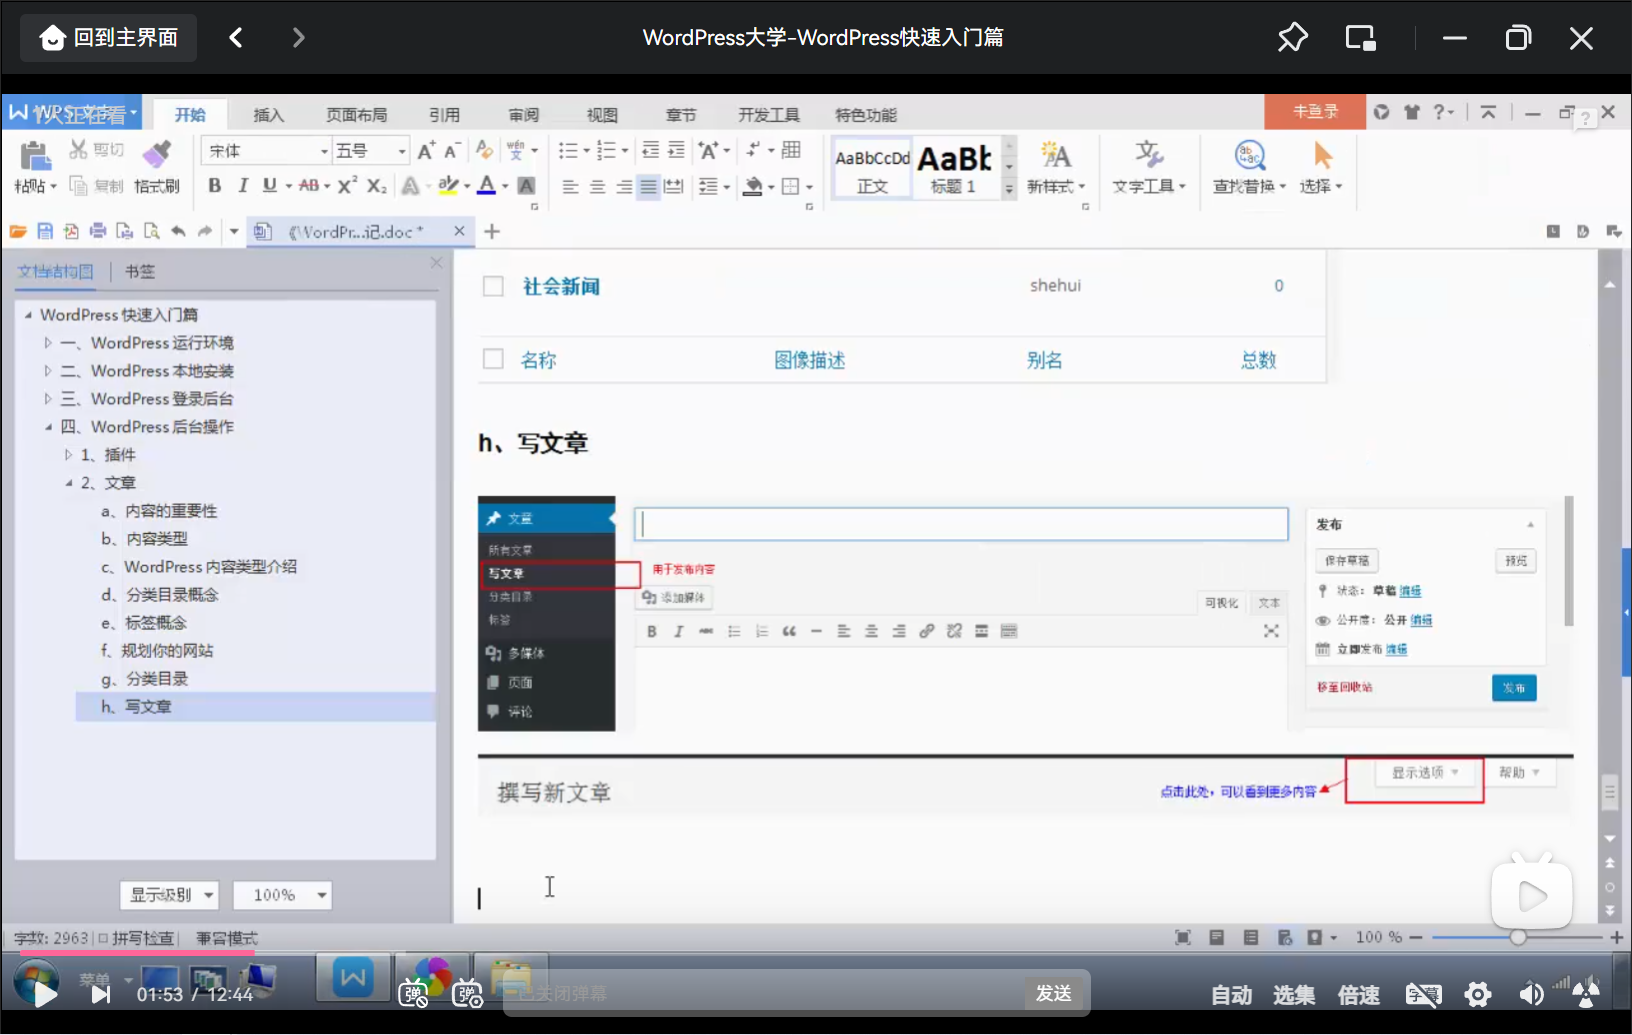This screenshot has height=1035, width=1632.
Task: Switch to the 页面布局 ribbon tab
Action: (356, 115)
